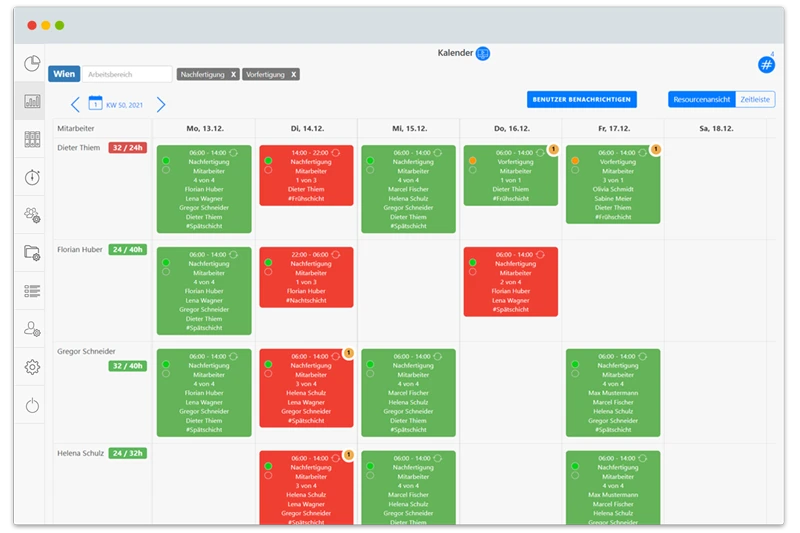Click the blue hashtag icon at top right
The height and width of the screenshot is (533, 800).
pyautogui.click(x=767, y=64)
